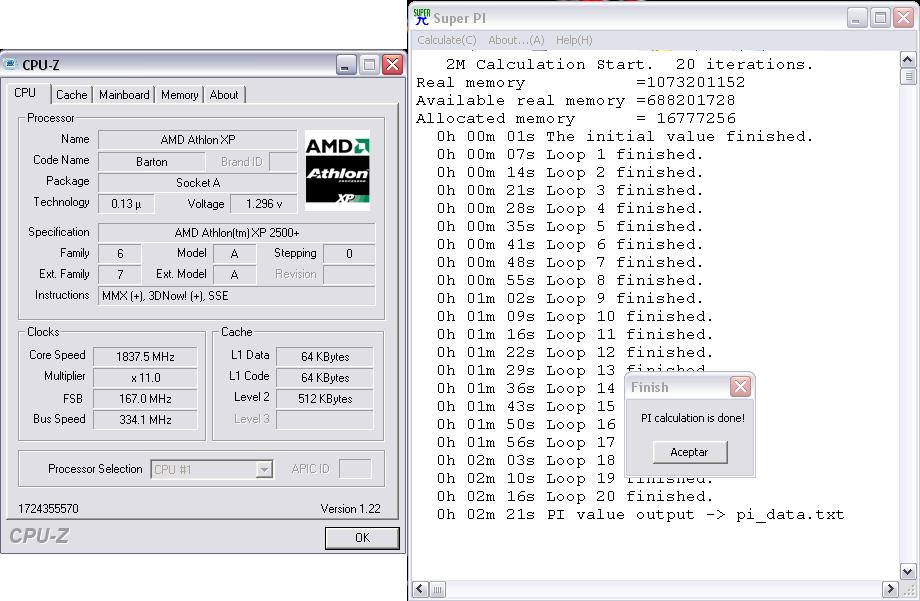Click the horizontal scroll left arrow
This screenshot has width=920, height=601.
point(420,589)
